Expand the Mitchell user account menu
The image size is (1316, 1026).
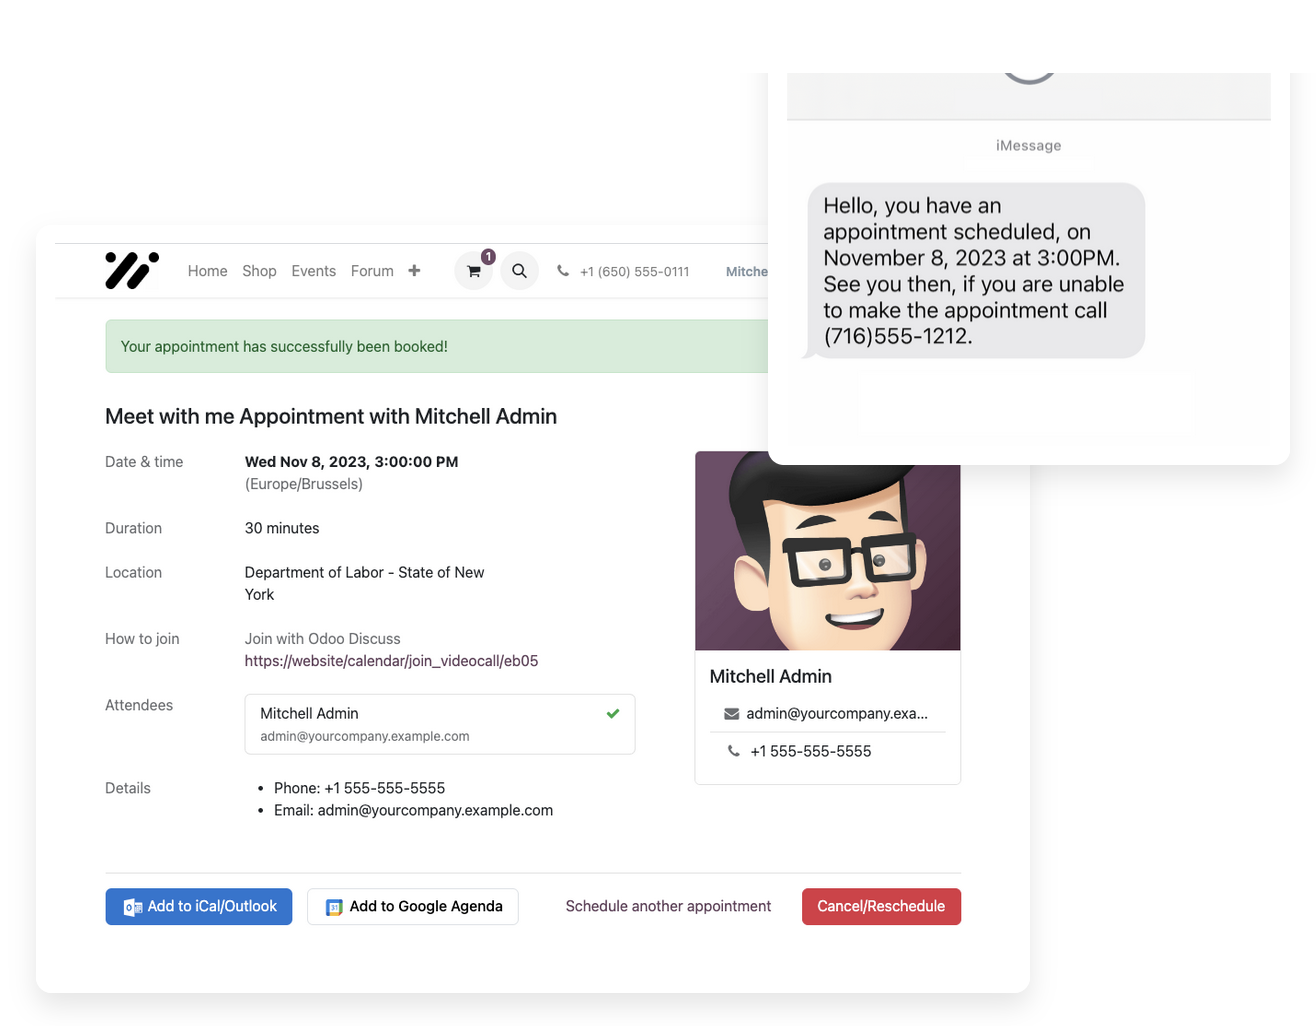tap(746, 271)
